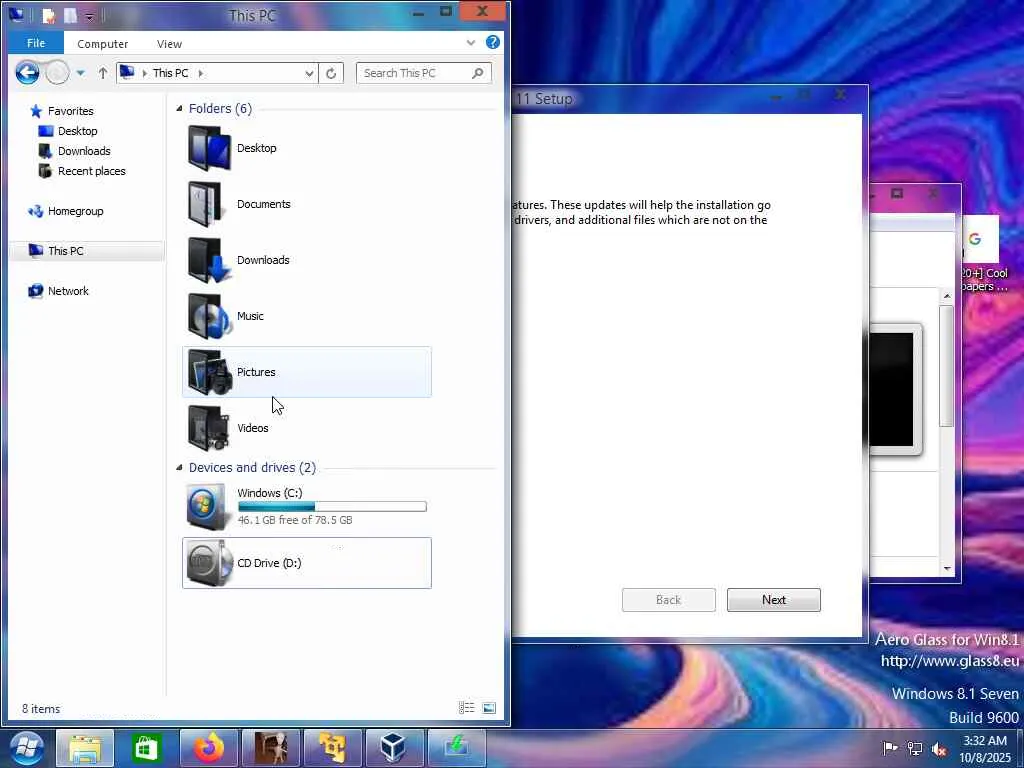Screen dimensions: 1024x768
Task: Open the Setup installer taskbar icon
Action: pos(455,748)
